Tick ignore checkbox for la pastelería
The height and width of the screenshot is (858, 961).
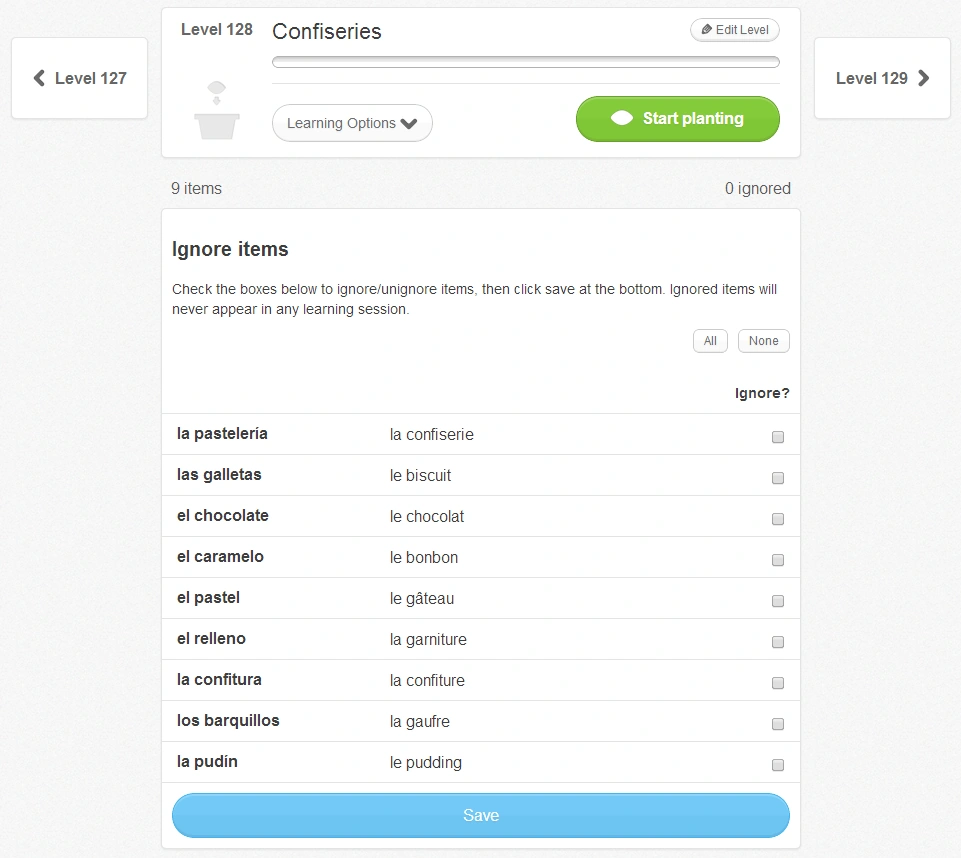point(778,437)
